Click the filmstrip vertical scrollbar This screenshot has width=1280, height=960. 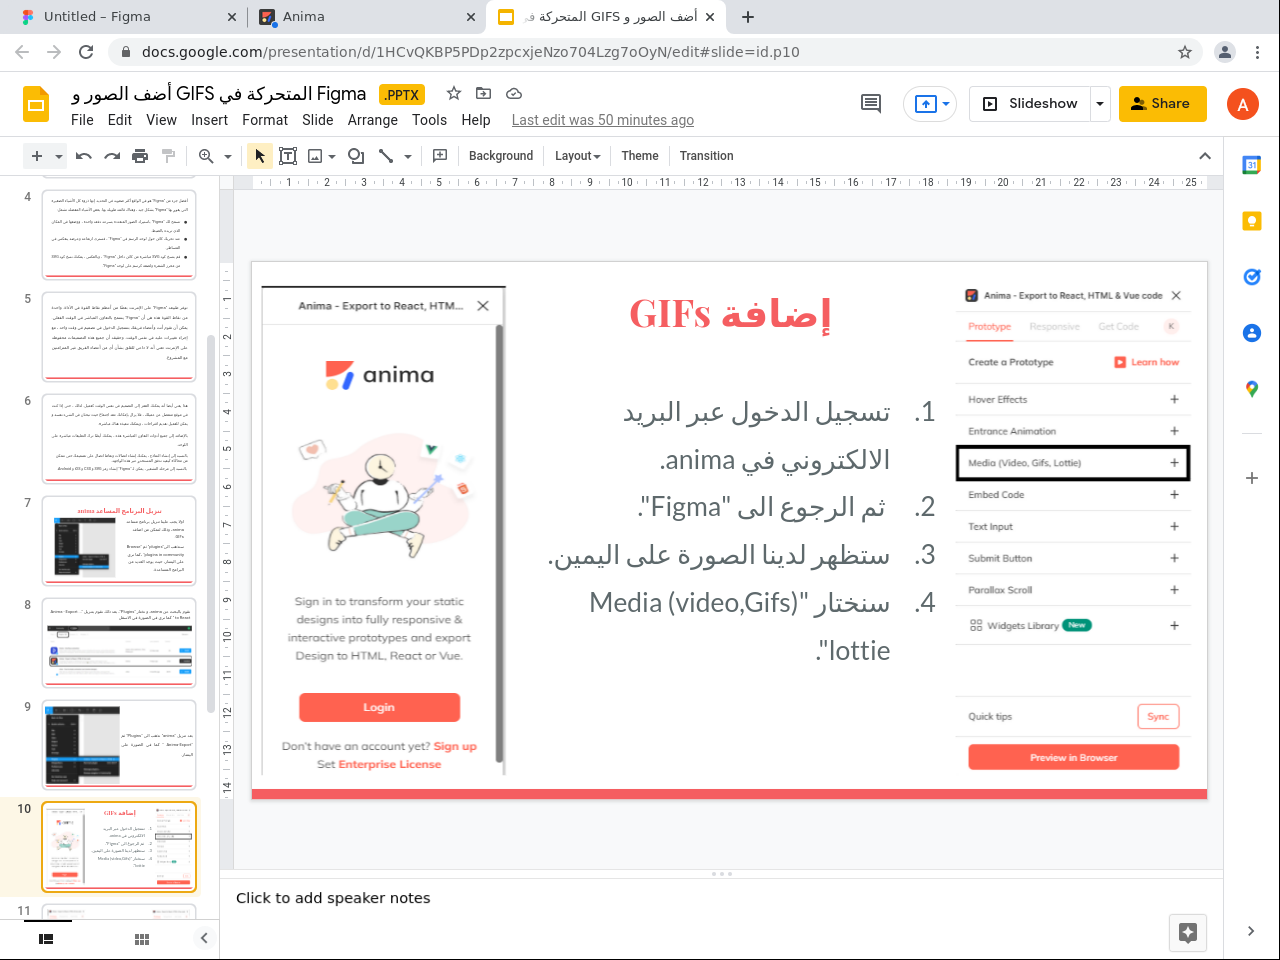pyautogui.click(x=210, y=523)
